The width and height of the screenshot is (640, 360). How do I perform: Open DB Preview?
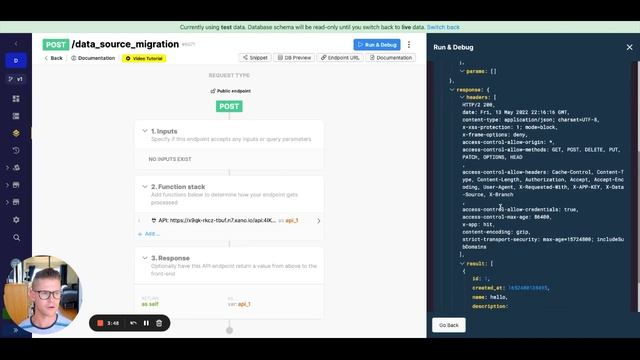[x=294, y=58]
